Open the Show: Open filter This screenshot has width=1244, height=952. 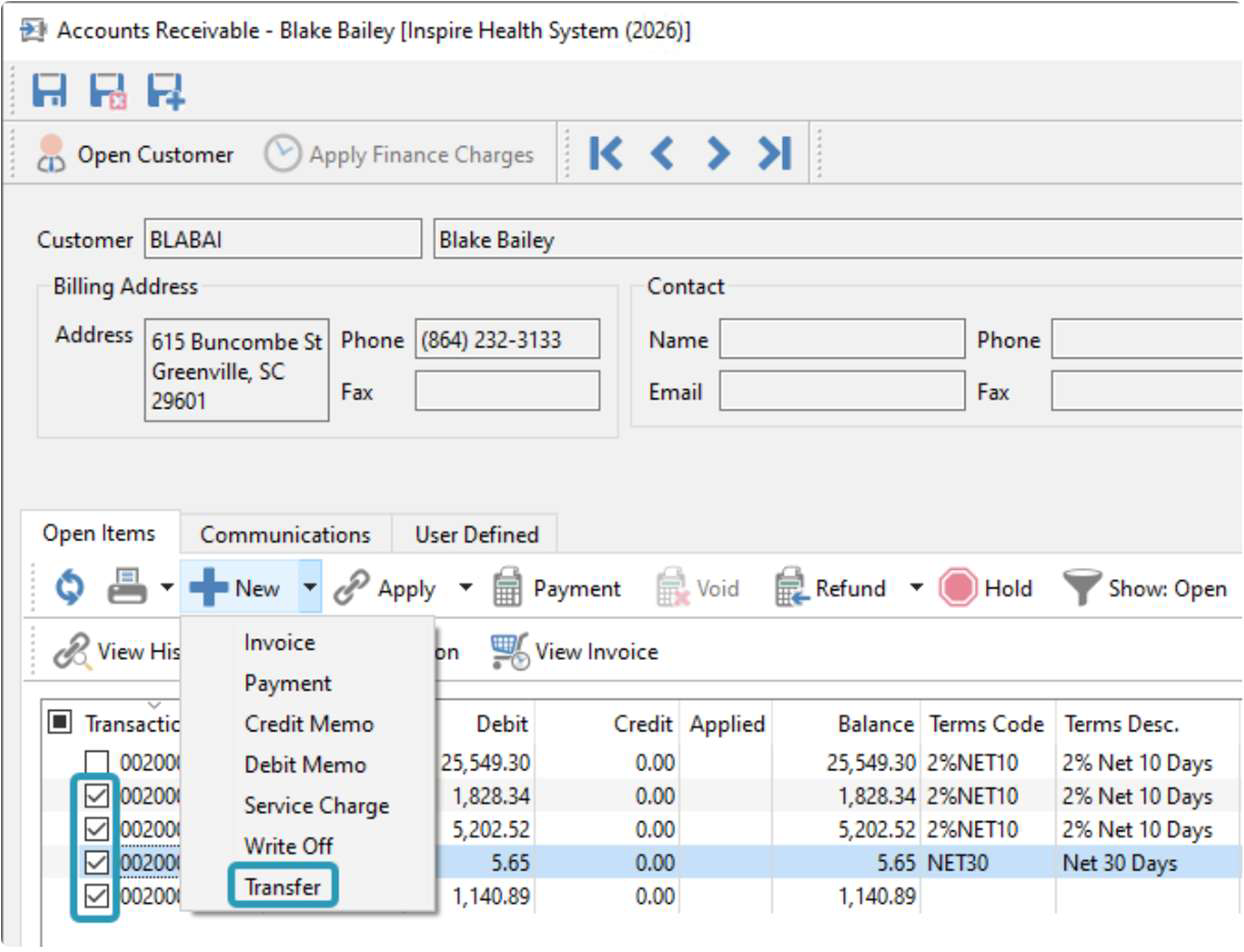[1145, 588]
